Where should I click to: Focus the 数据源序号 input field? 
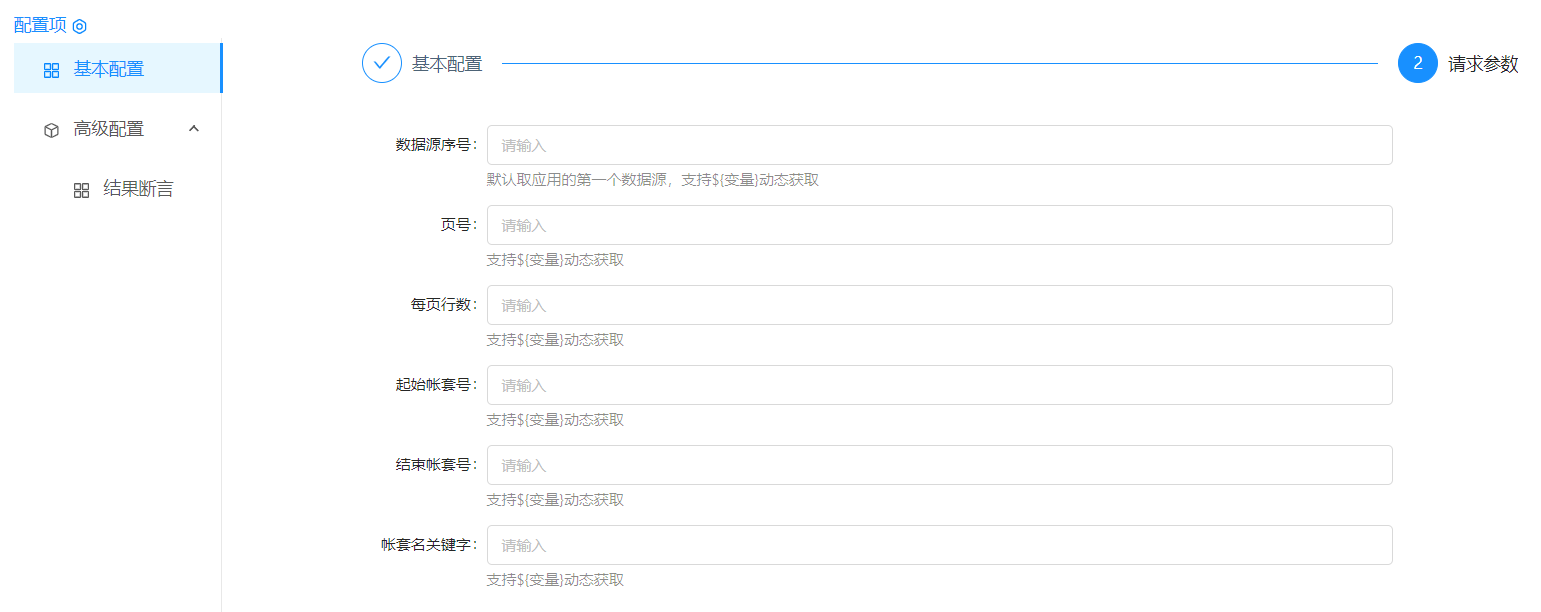pos(939,145)
